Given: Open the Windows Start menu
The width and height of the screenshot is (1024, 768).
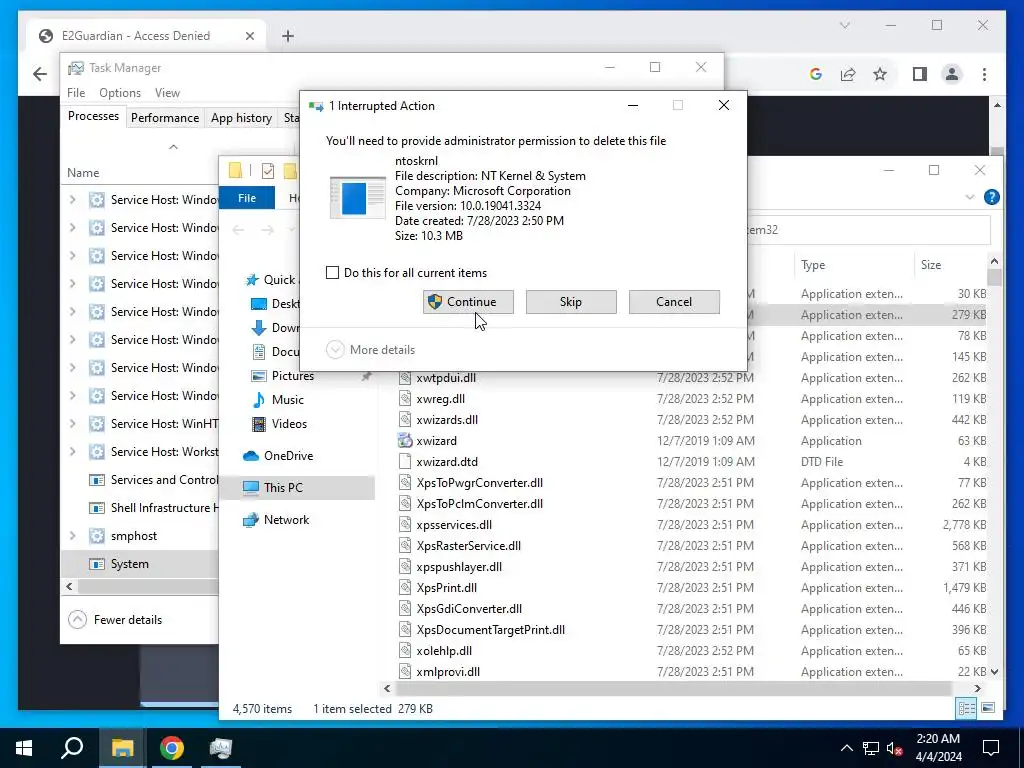Looking at the screenshot, I should pyautogui.click(x=24, y=748).
